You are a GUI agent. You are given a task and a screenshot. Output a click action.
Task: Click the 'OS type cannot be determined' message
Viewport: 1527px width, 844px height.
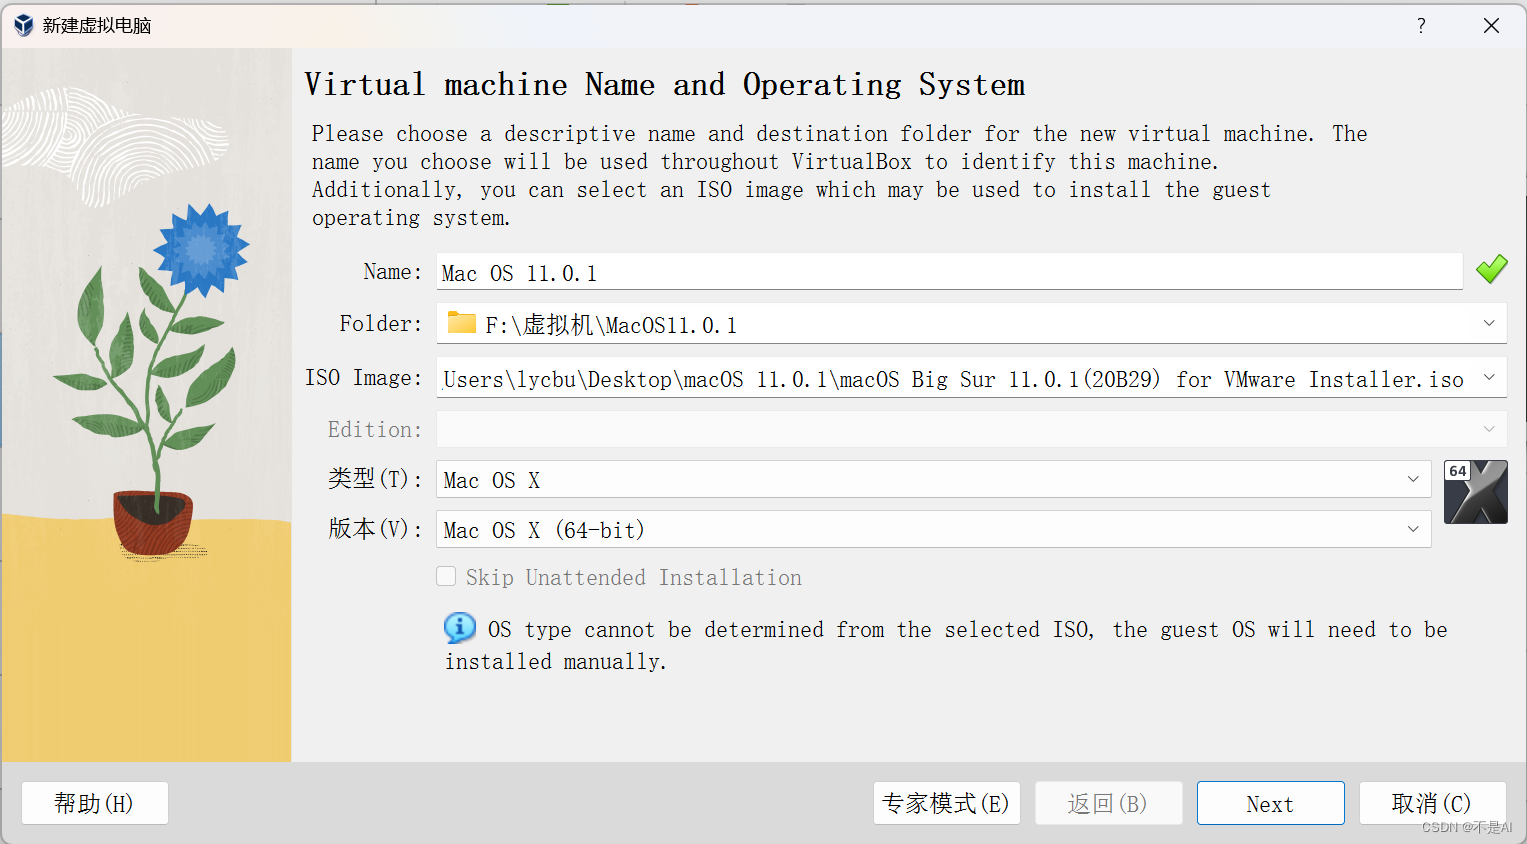coord(946,645)
